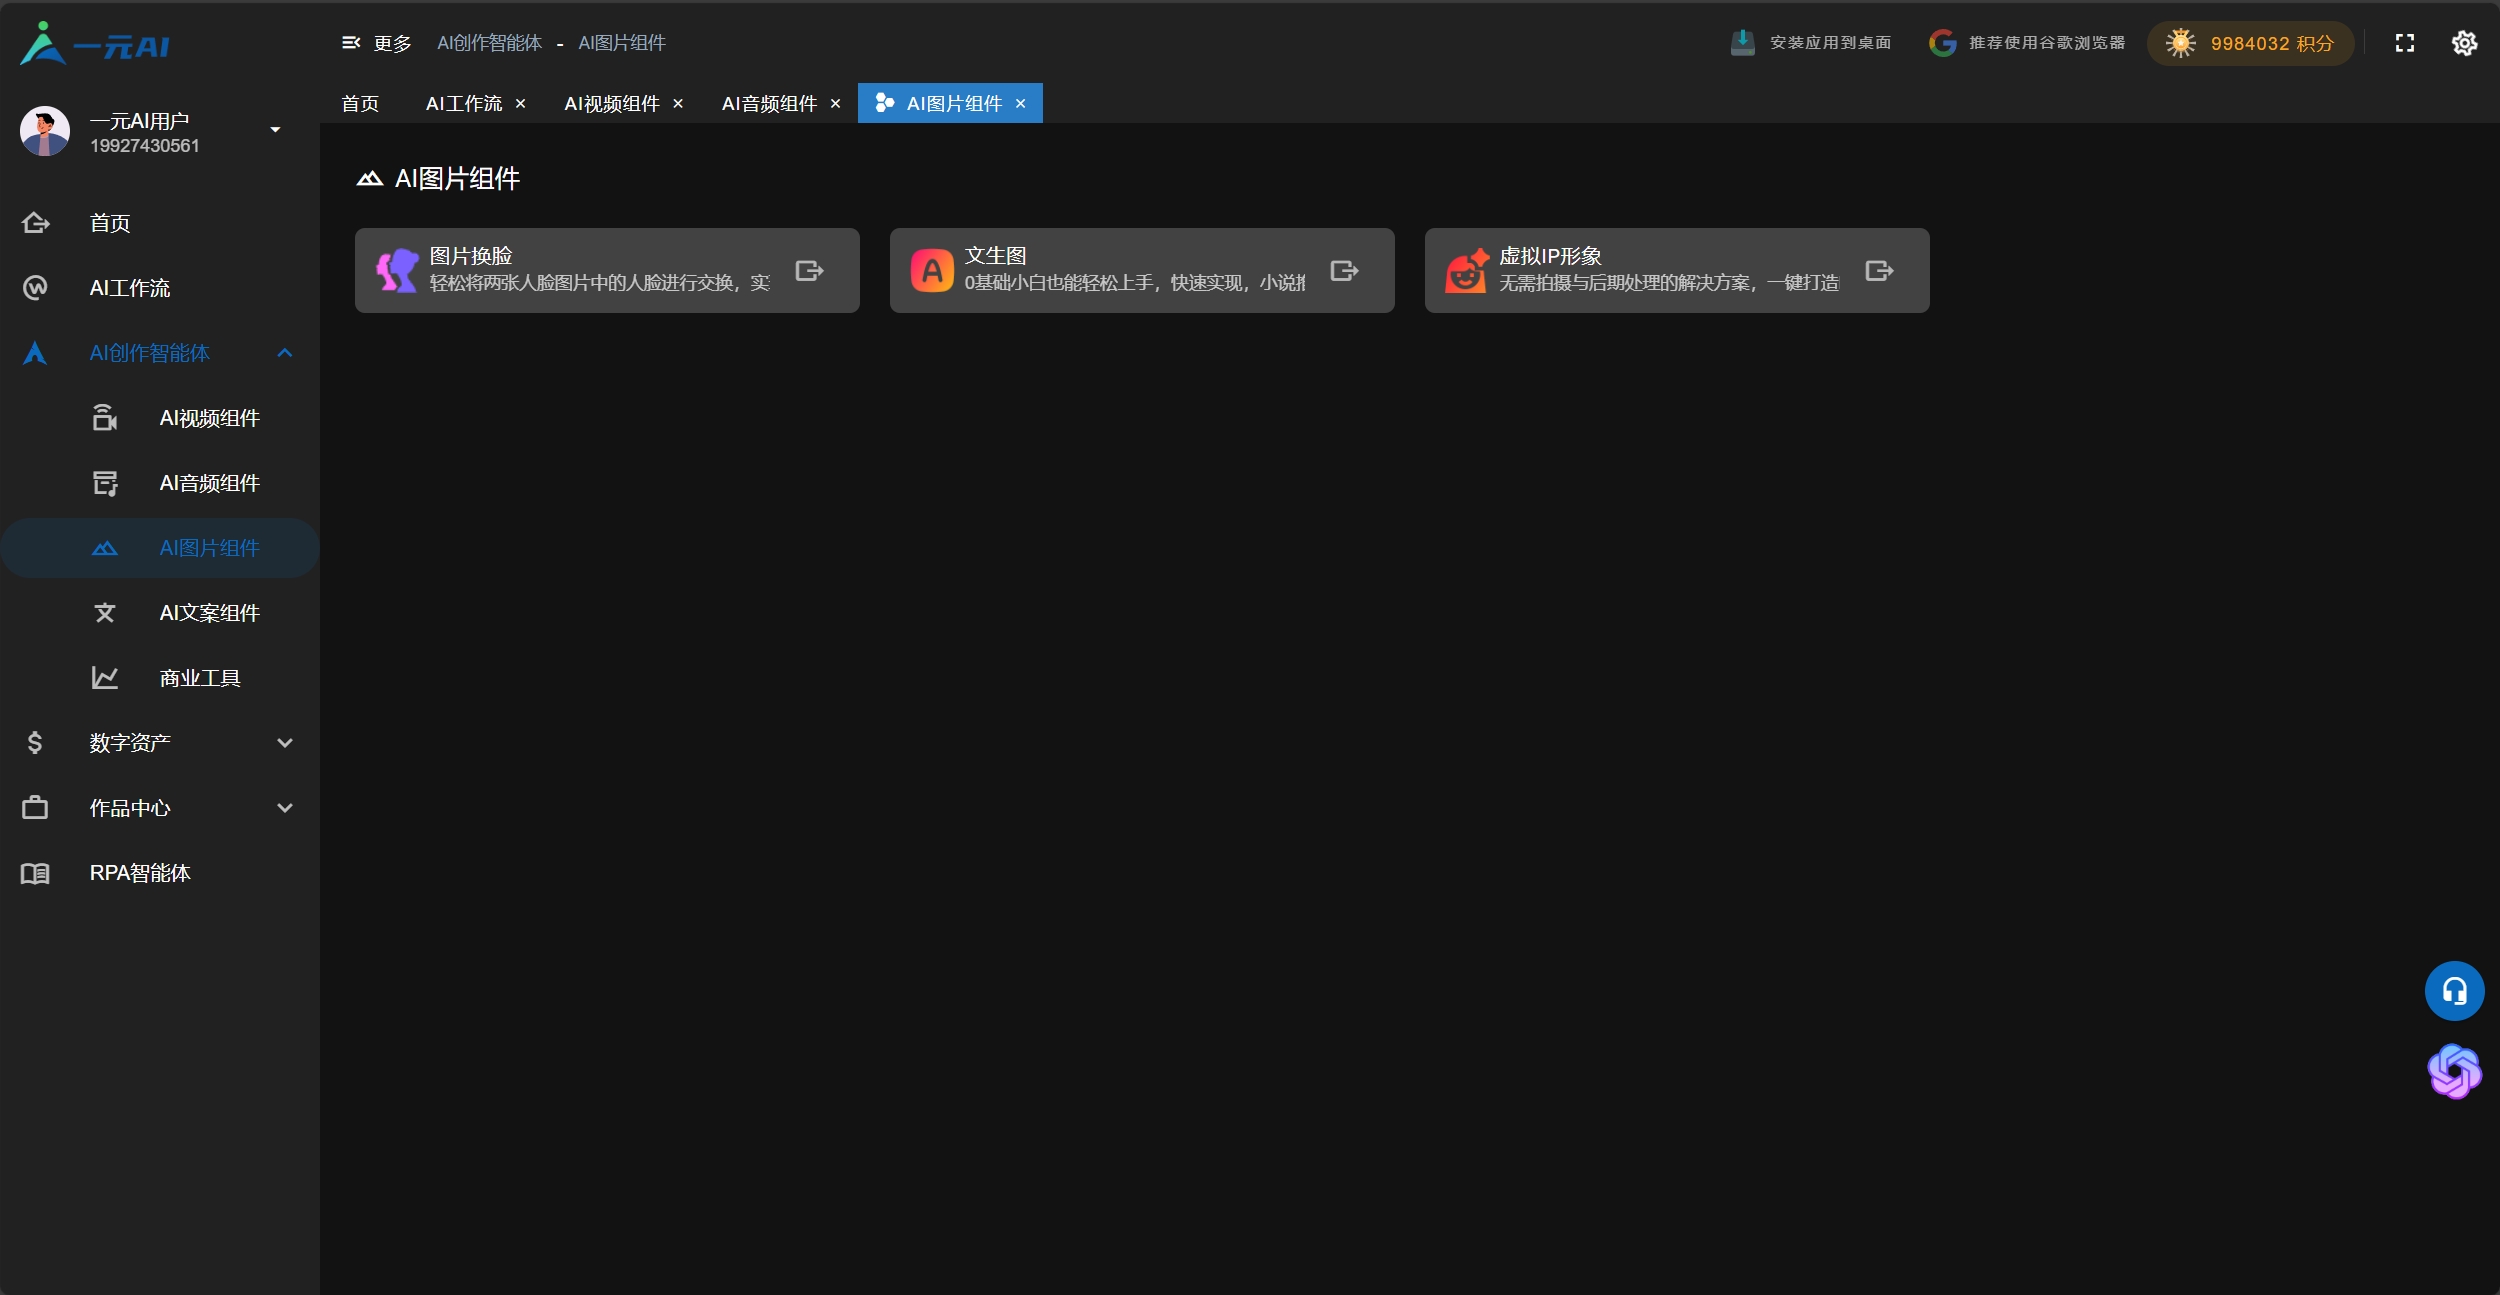Switch to the AI视频组件 tab

click(611, 104)
